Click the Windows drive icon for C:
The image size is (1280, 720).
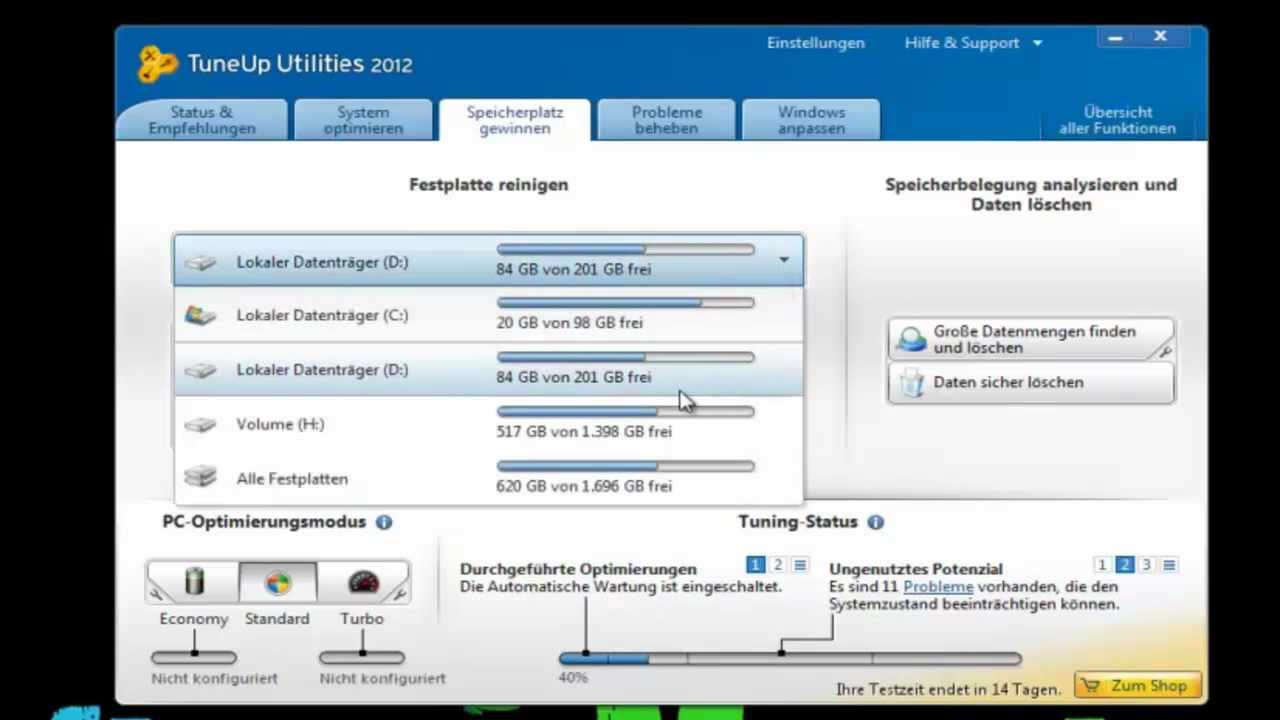tap(200, 316)
